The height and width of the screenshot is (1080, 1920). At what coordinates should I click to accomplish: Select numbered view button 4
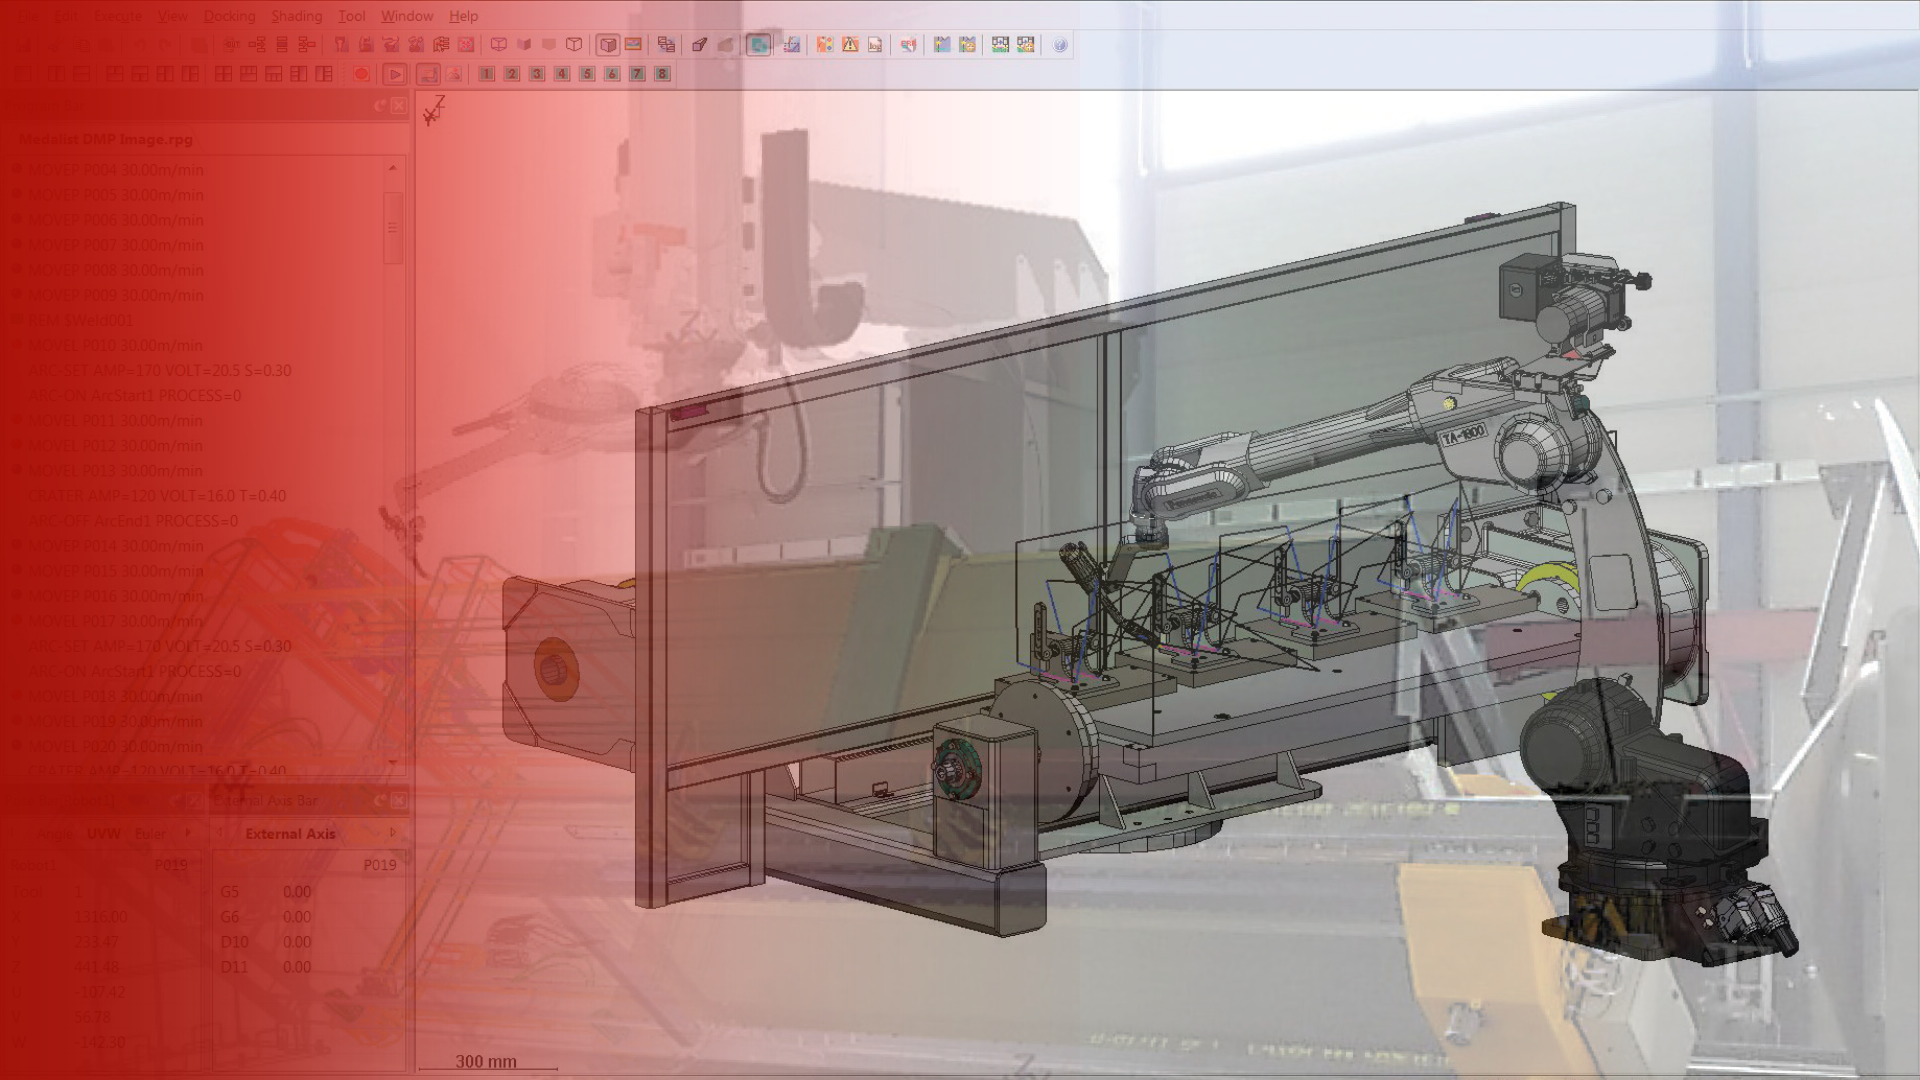pos(562,74)
